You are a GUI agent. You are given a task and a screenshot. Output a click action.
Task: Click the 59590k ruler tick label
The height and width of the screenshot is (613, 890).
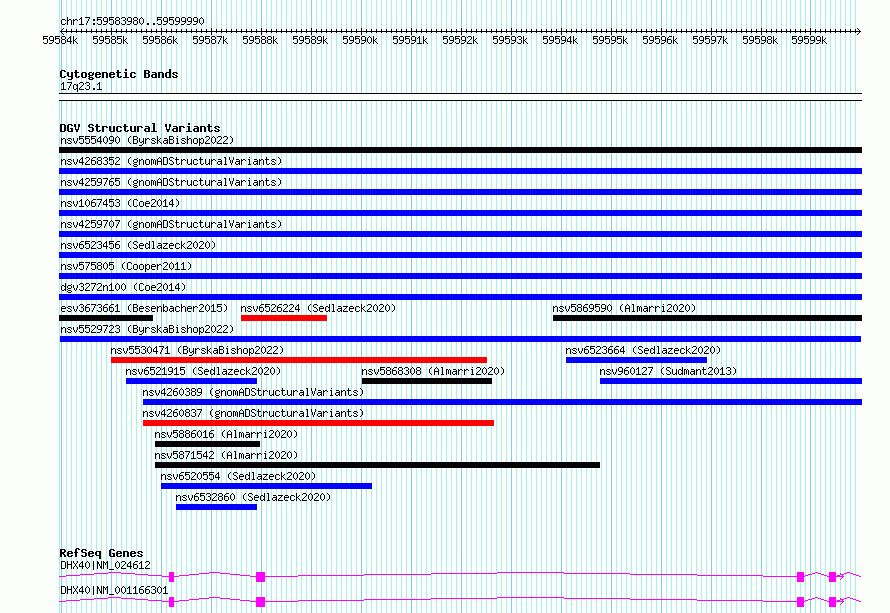tap(360, 40)
